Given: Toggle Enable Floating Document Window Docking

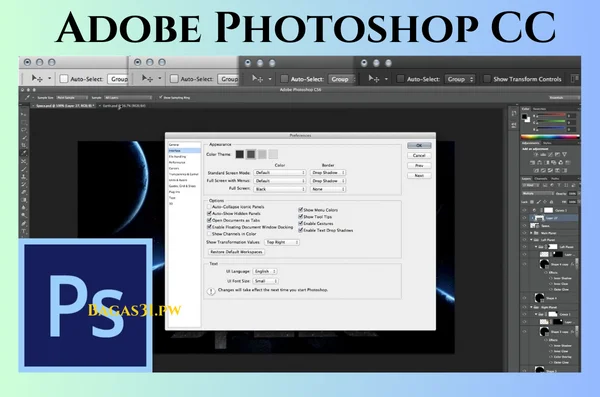Looking at the screenshot, I should 209,227.
